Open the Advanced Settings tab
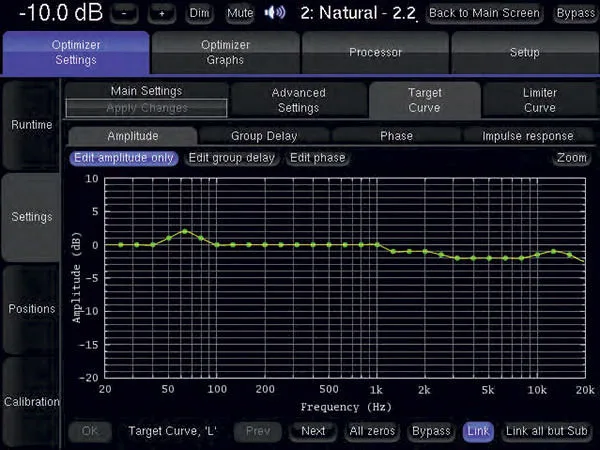 pos(298,100)
